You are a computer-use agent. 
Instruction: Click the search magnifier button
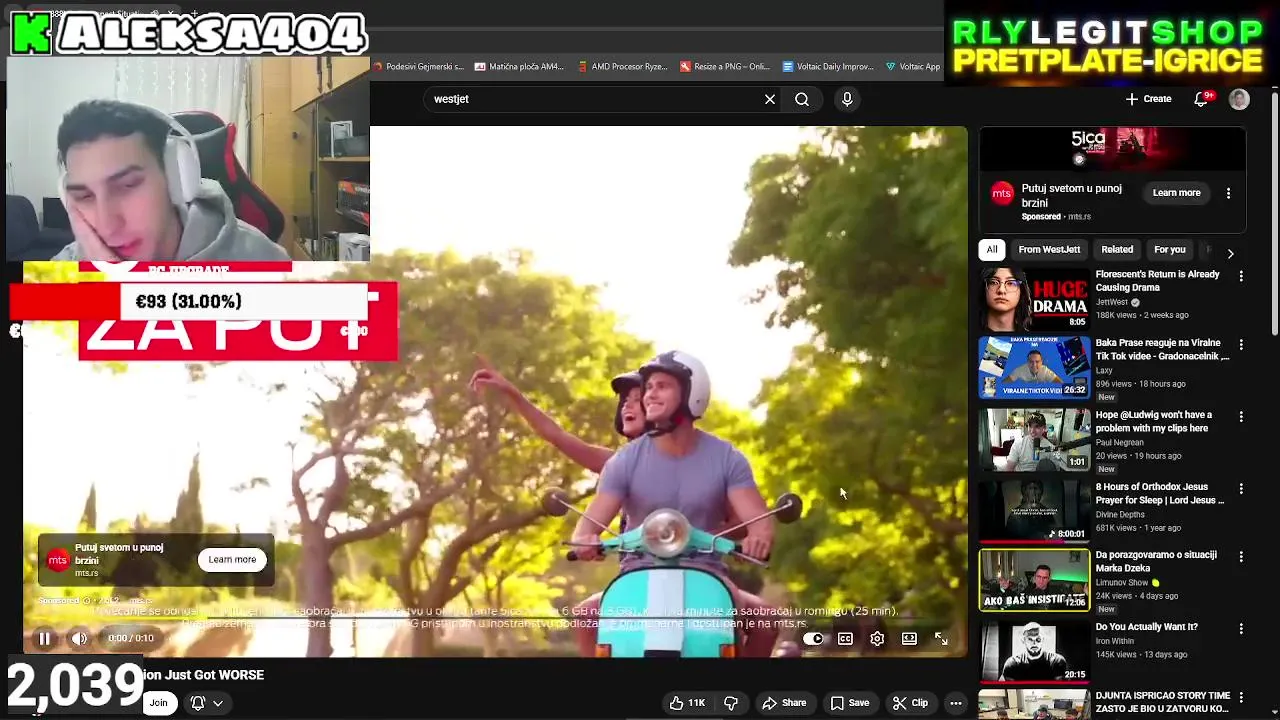coord(802,99)
